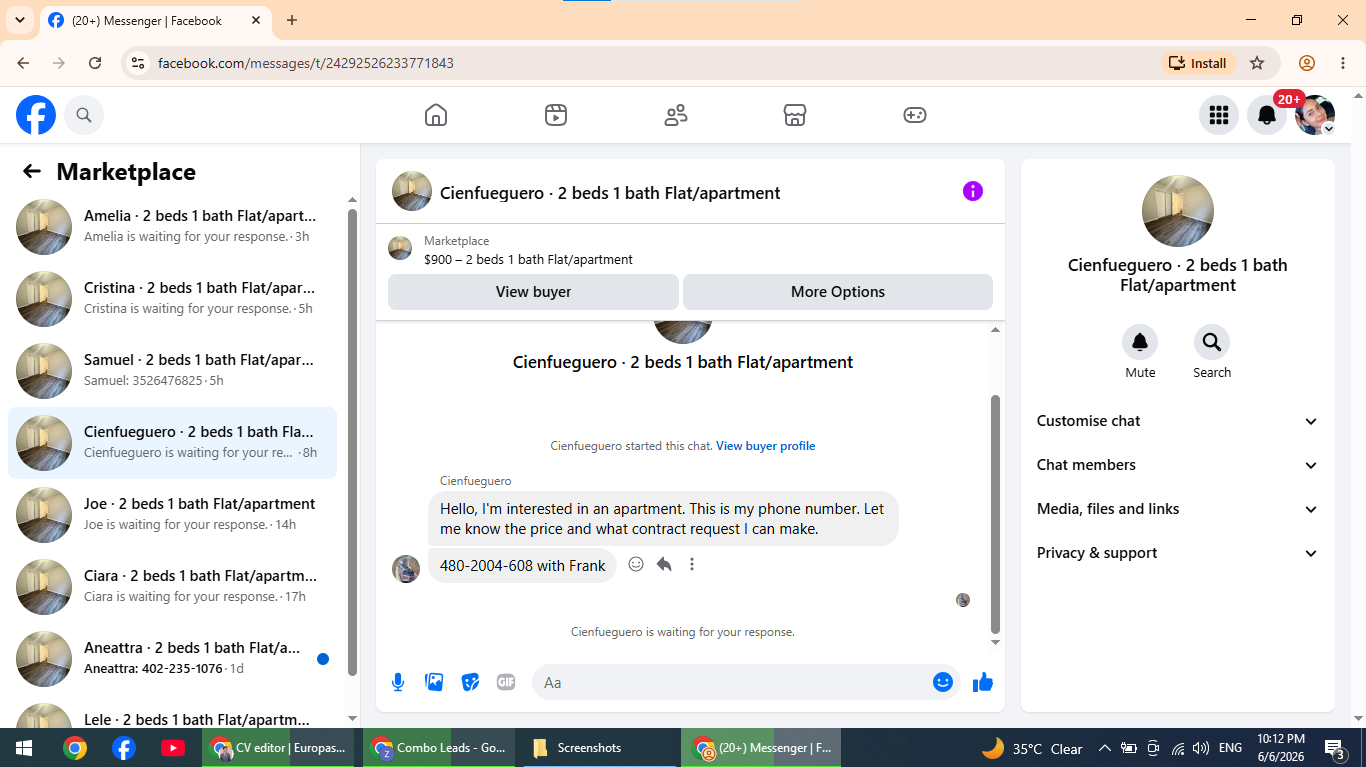This screenshot has width=1366, height=767.
Task: Expand Media, files and links section
Action: (x=1178, y=509)
